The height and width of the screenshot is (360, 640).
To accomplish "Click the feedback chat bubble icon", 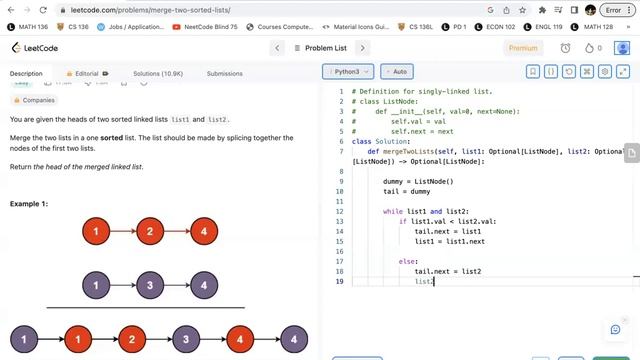I will [615, 329].
